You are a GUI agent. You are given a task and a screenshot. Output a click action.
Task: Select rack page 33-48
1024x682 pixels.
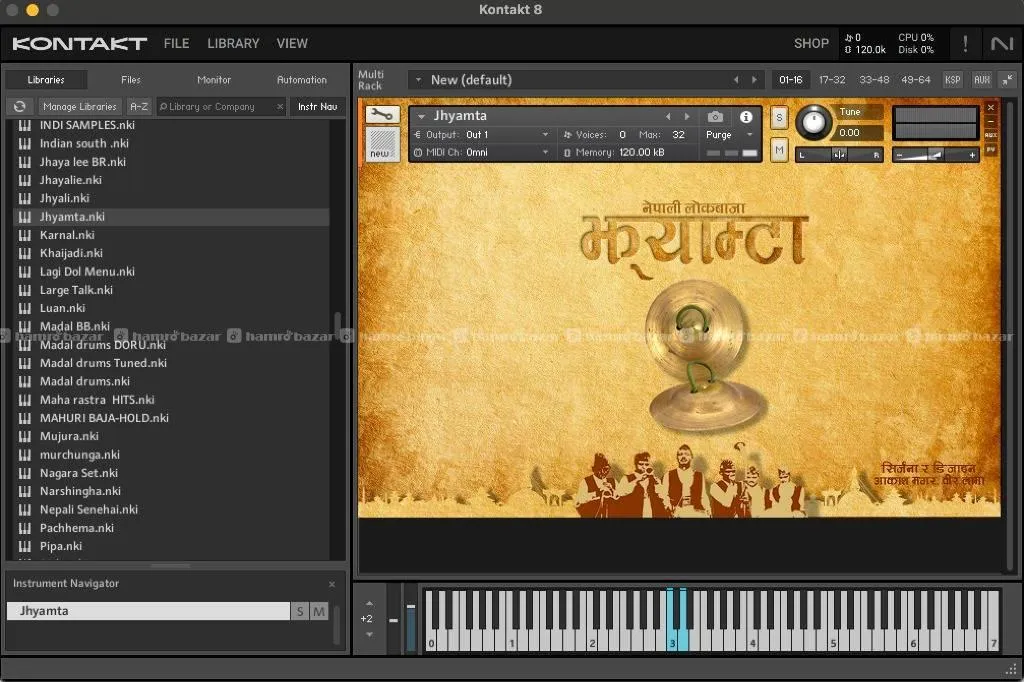tap(874, 80)
